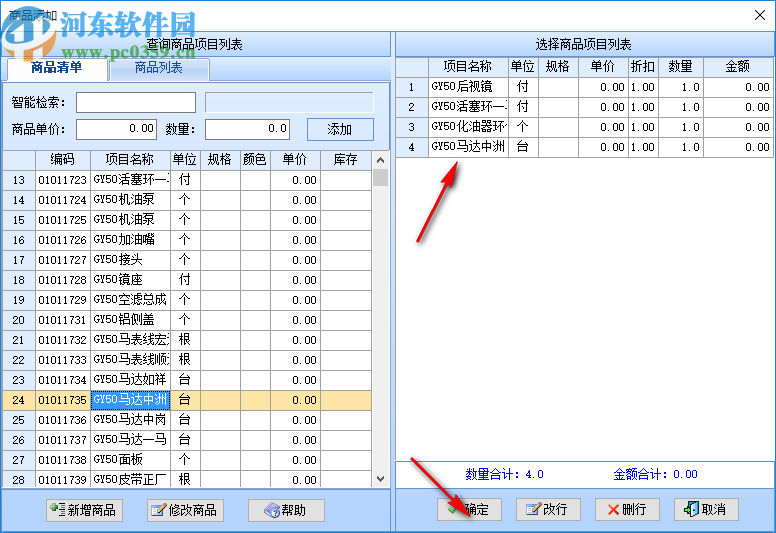Click the 编码 column header
This screenshot has height=533, width=776.
click(62, 159)
